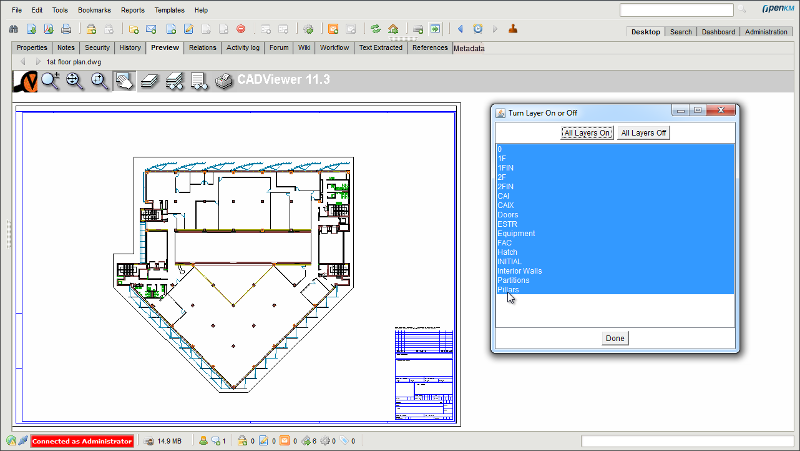Image resolution: width=800 pixels, height=451 pixels.
Task: Select the CADViewer pan hand tool
Action: [x=124, y=81]
